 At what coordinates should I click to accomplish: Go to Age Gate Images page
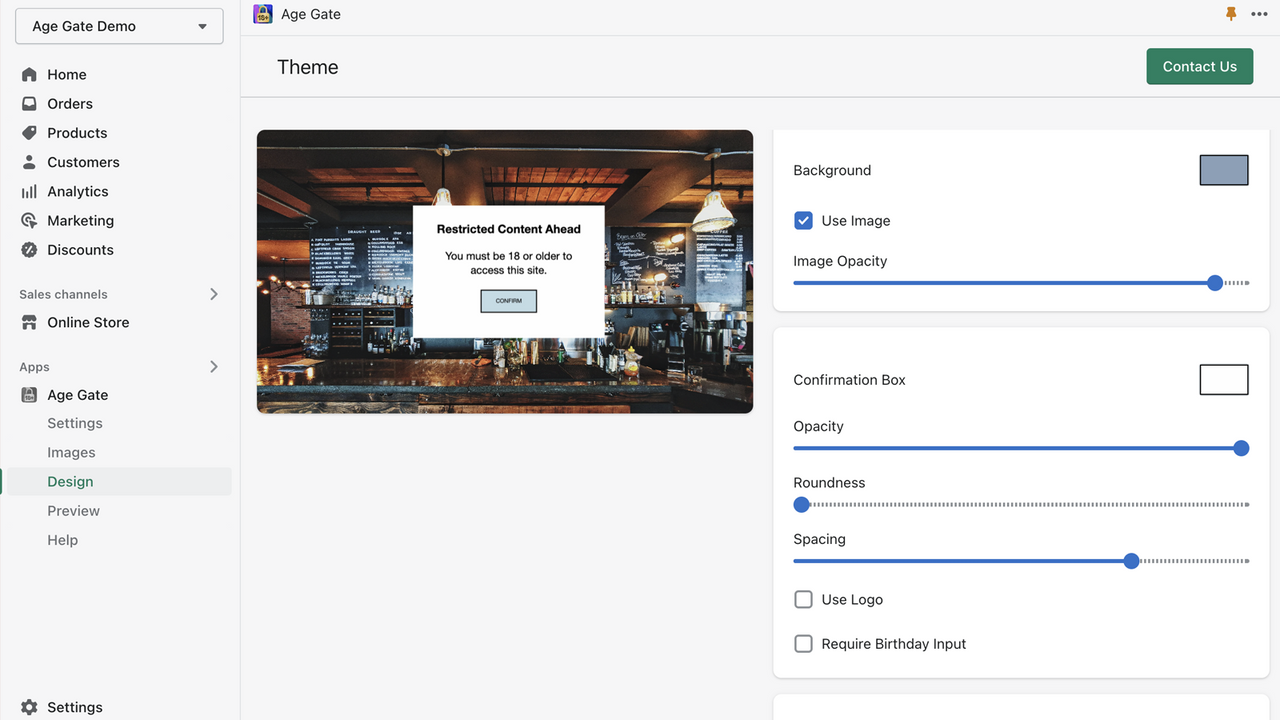71,452
